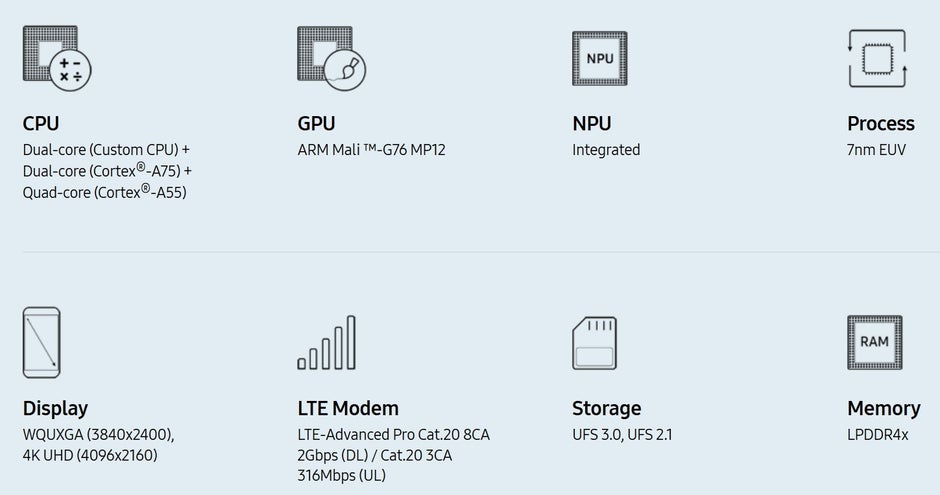Click the Display heading
Screen dimensions: 940x495
tap(55, 408)
